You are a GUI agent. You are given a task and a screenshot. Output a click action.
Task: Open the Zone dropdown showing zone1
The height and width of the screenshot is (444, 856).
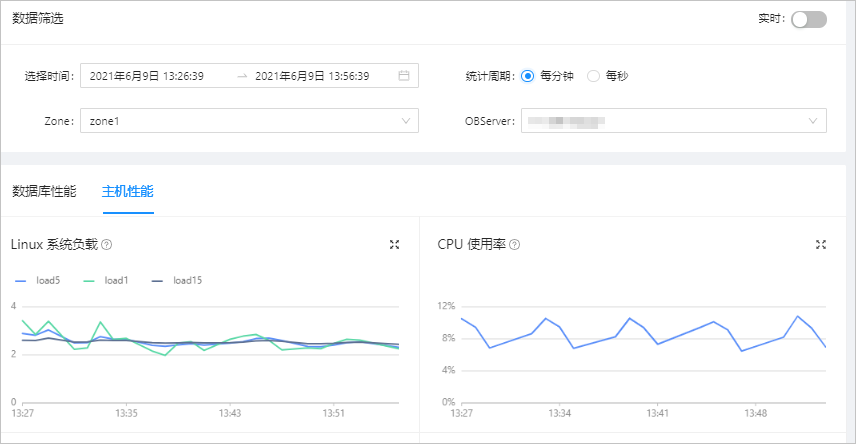click(x=249, y=121)
